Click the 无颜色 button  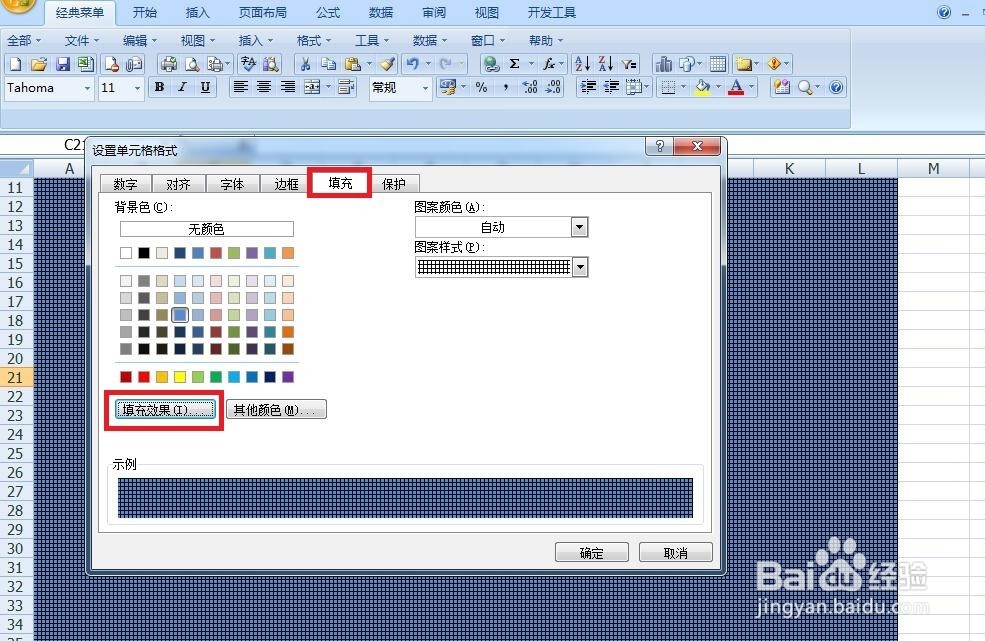(x=207, y=229)
